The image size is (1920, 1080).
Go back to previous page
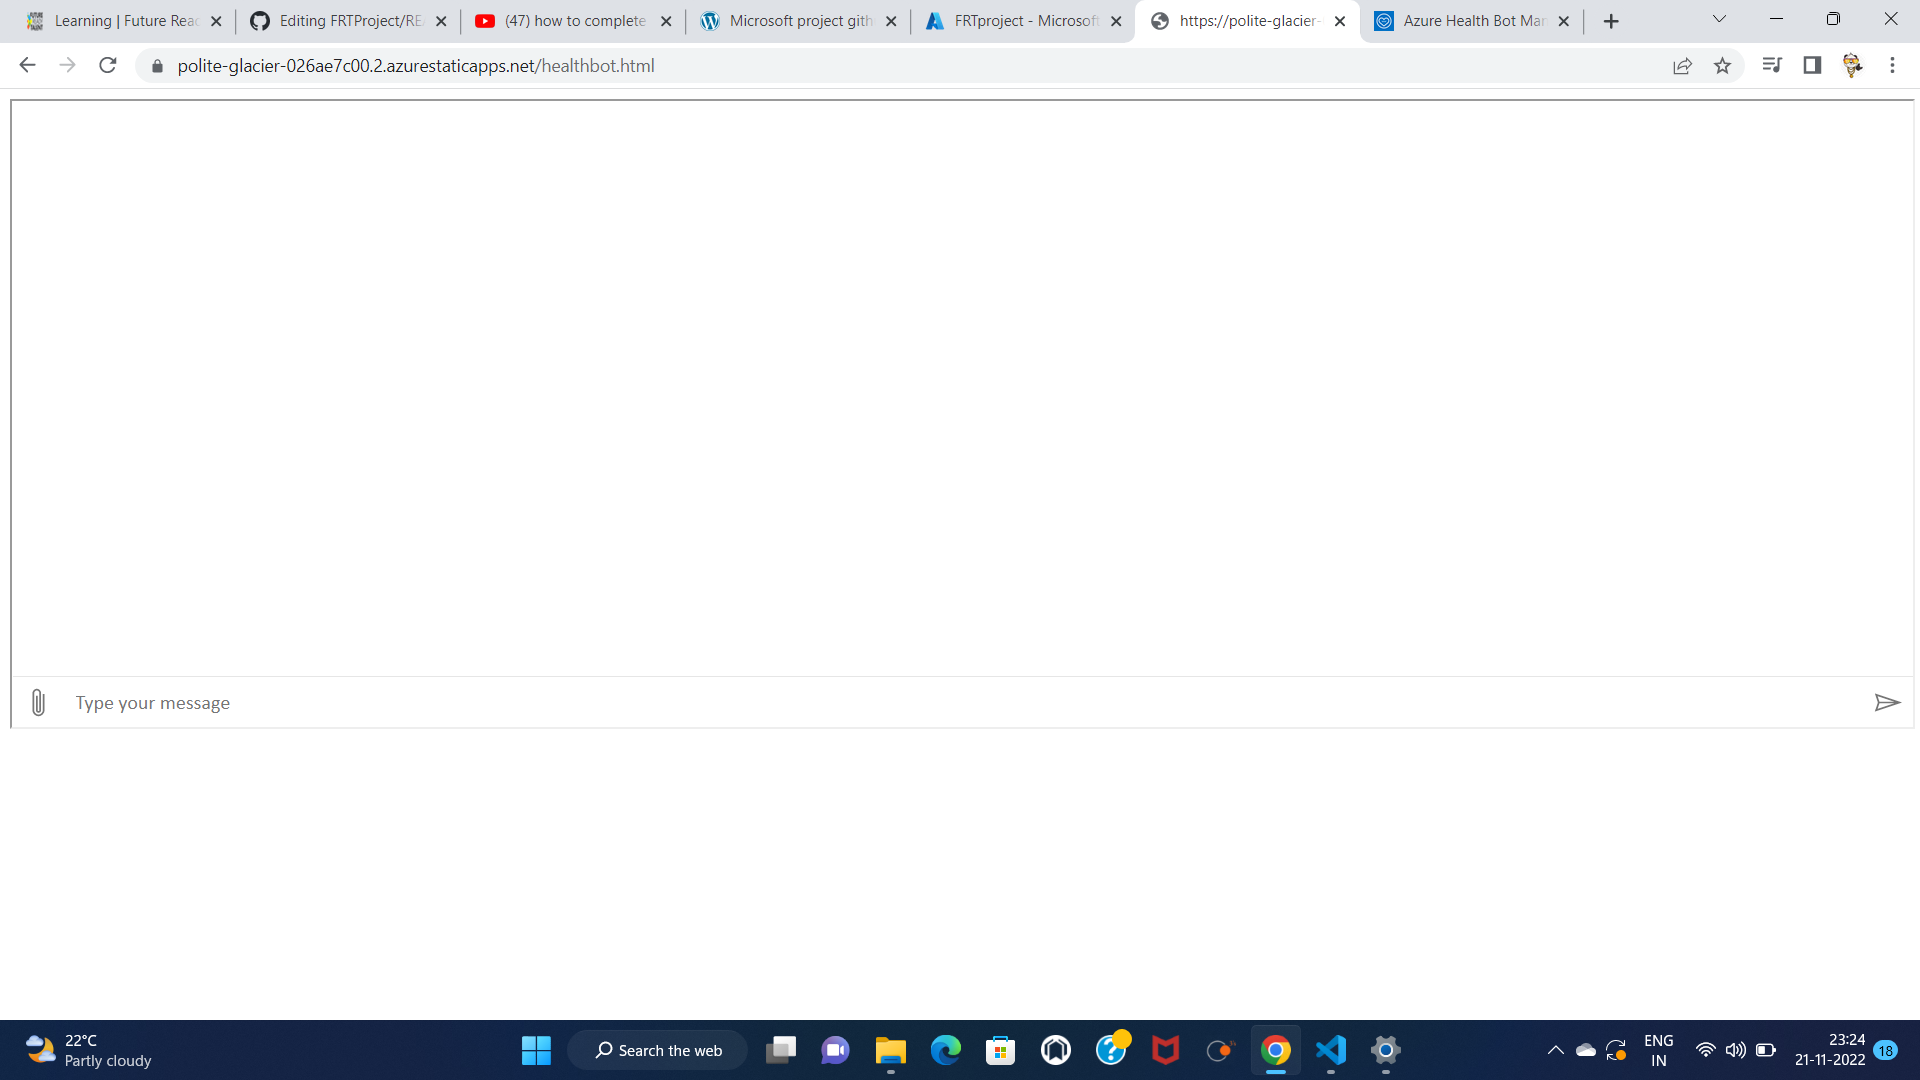pos(27,66)
